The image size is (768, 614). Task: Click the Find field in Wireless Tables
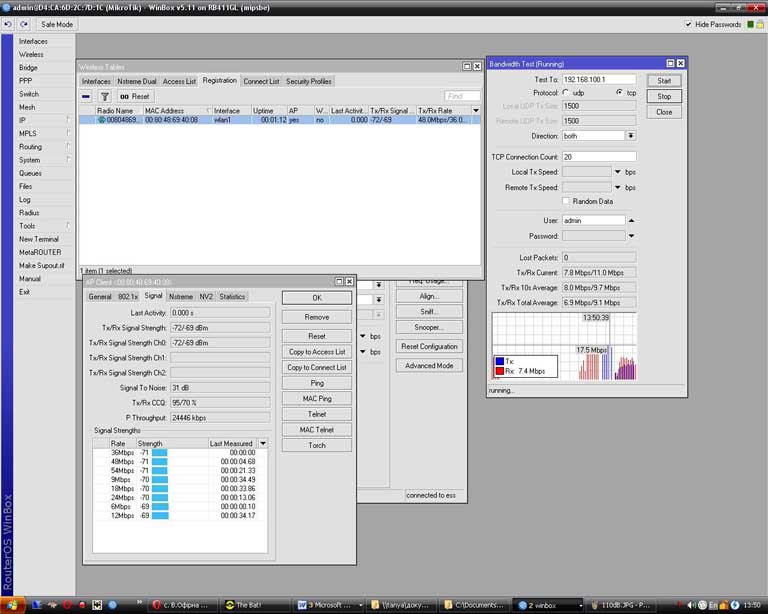tap(462, 96)
